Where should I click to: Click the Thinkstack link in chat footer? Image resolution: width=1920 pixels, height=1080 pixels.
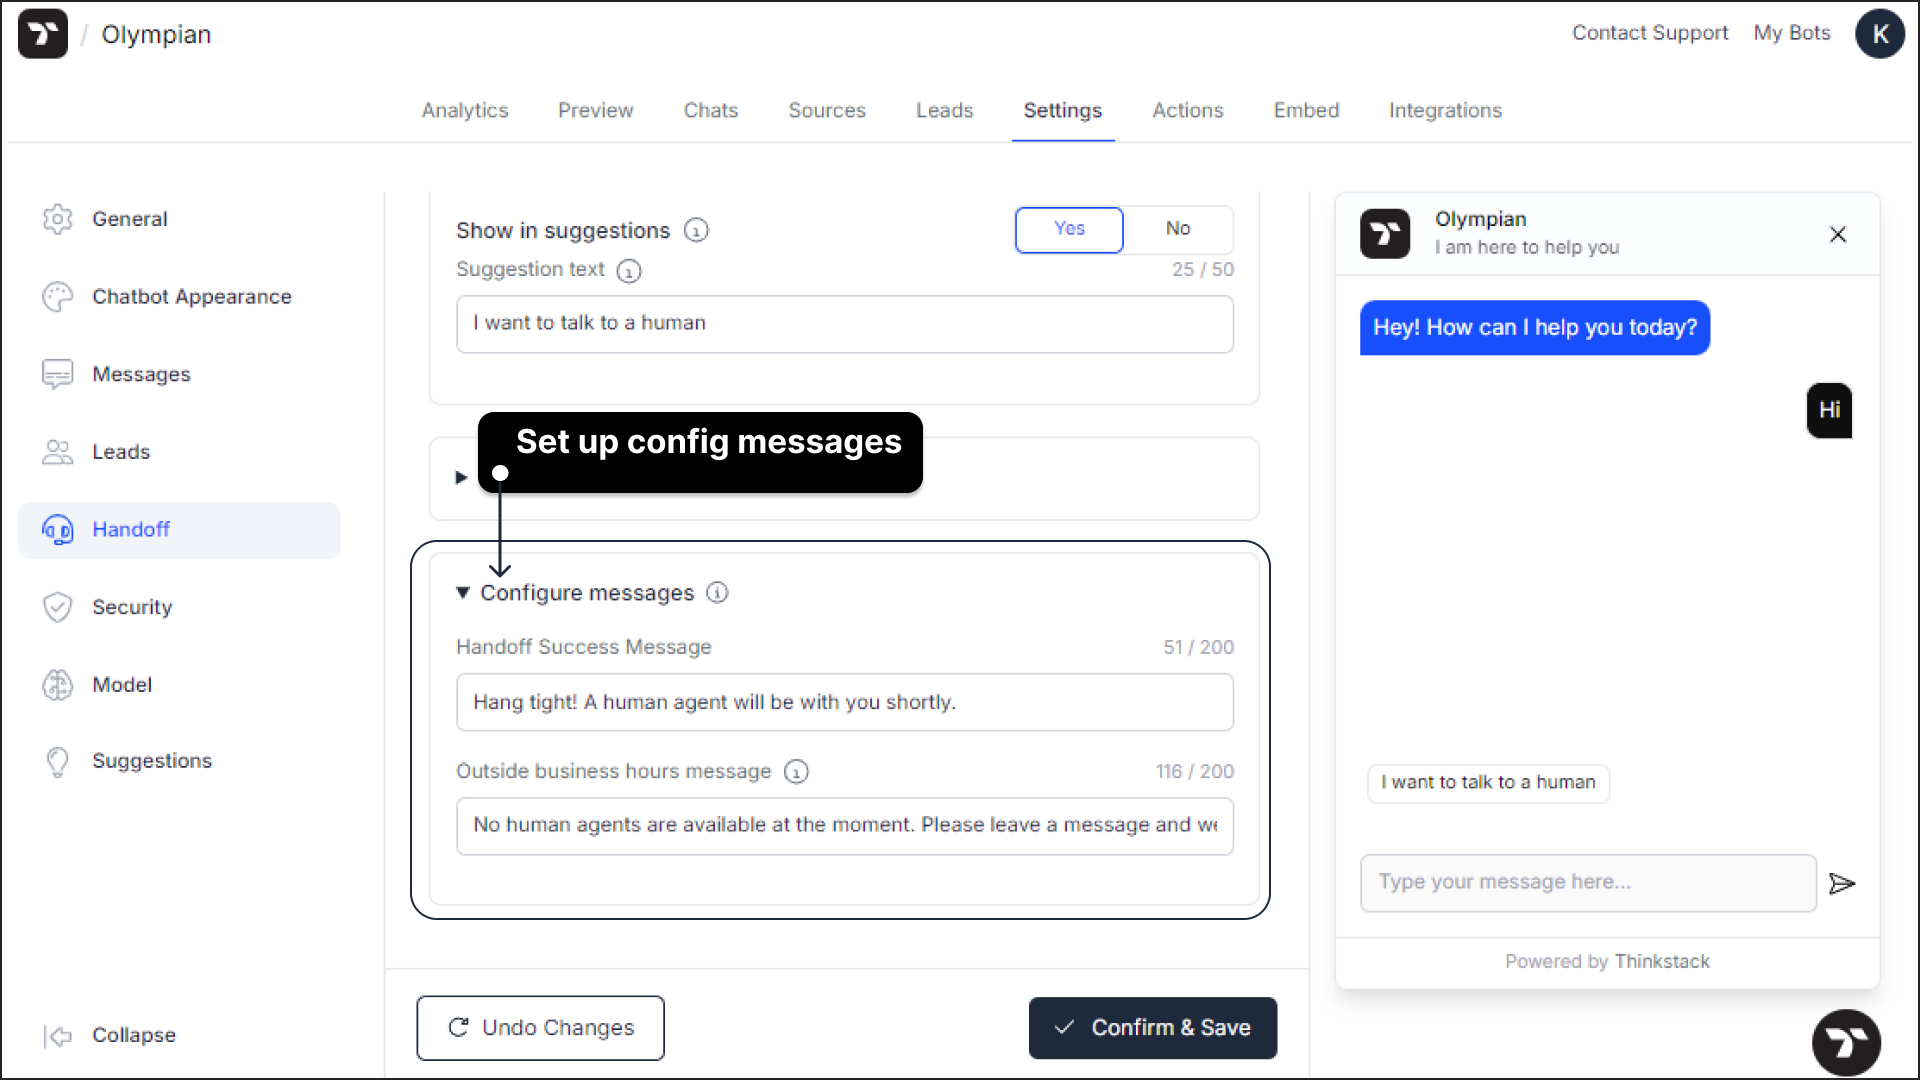[x=1662, y=962]
